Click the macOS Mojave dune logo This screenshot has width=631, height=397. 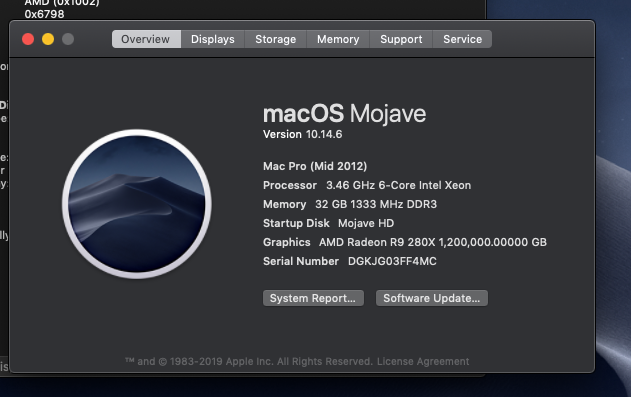136,204
